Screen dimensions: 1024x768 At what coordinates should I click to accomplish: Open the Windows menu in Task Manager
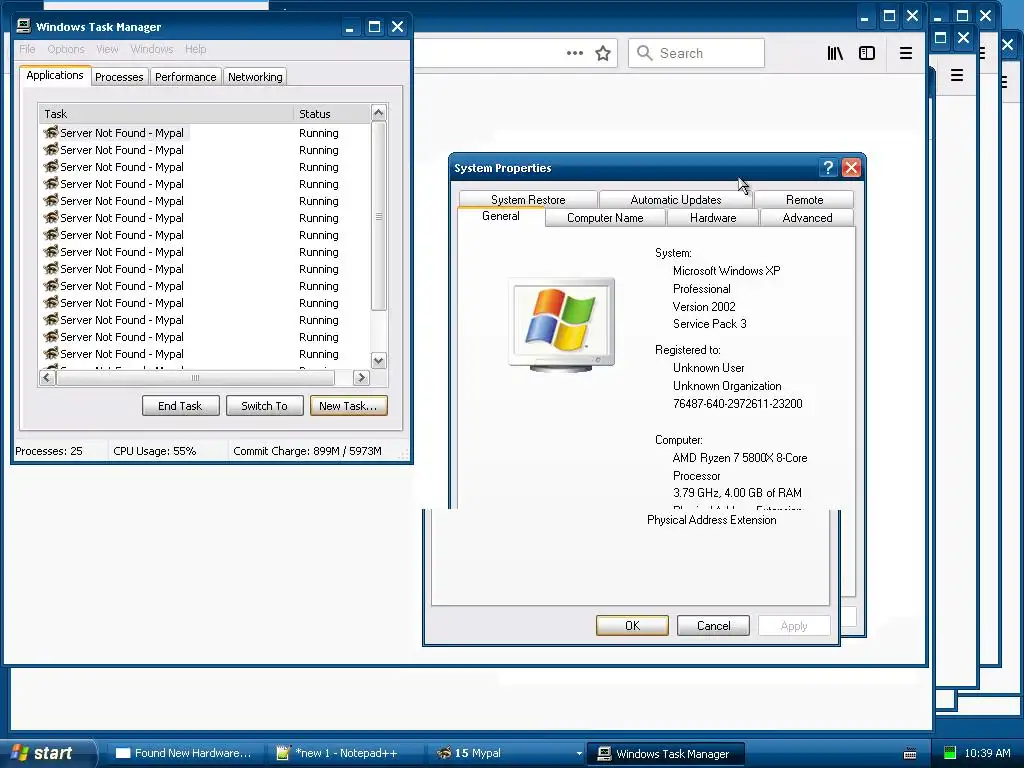[x=152, y=49]
